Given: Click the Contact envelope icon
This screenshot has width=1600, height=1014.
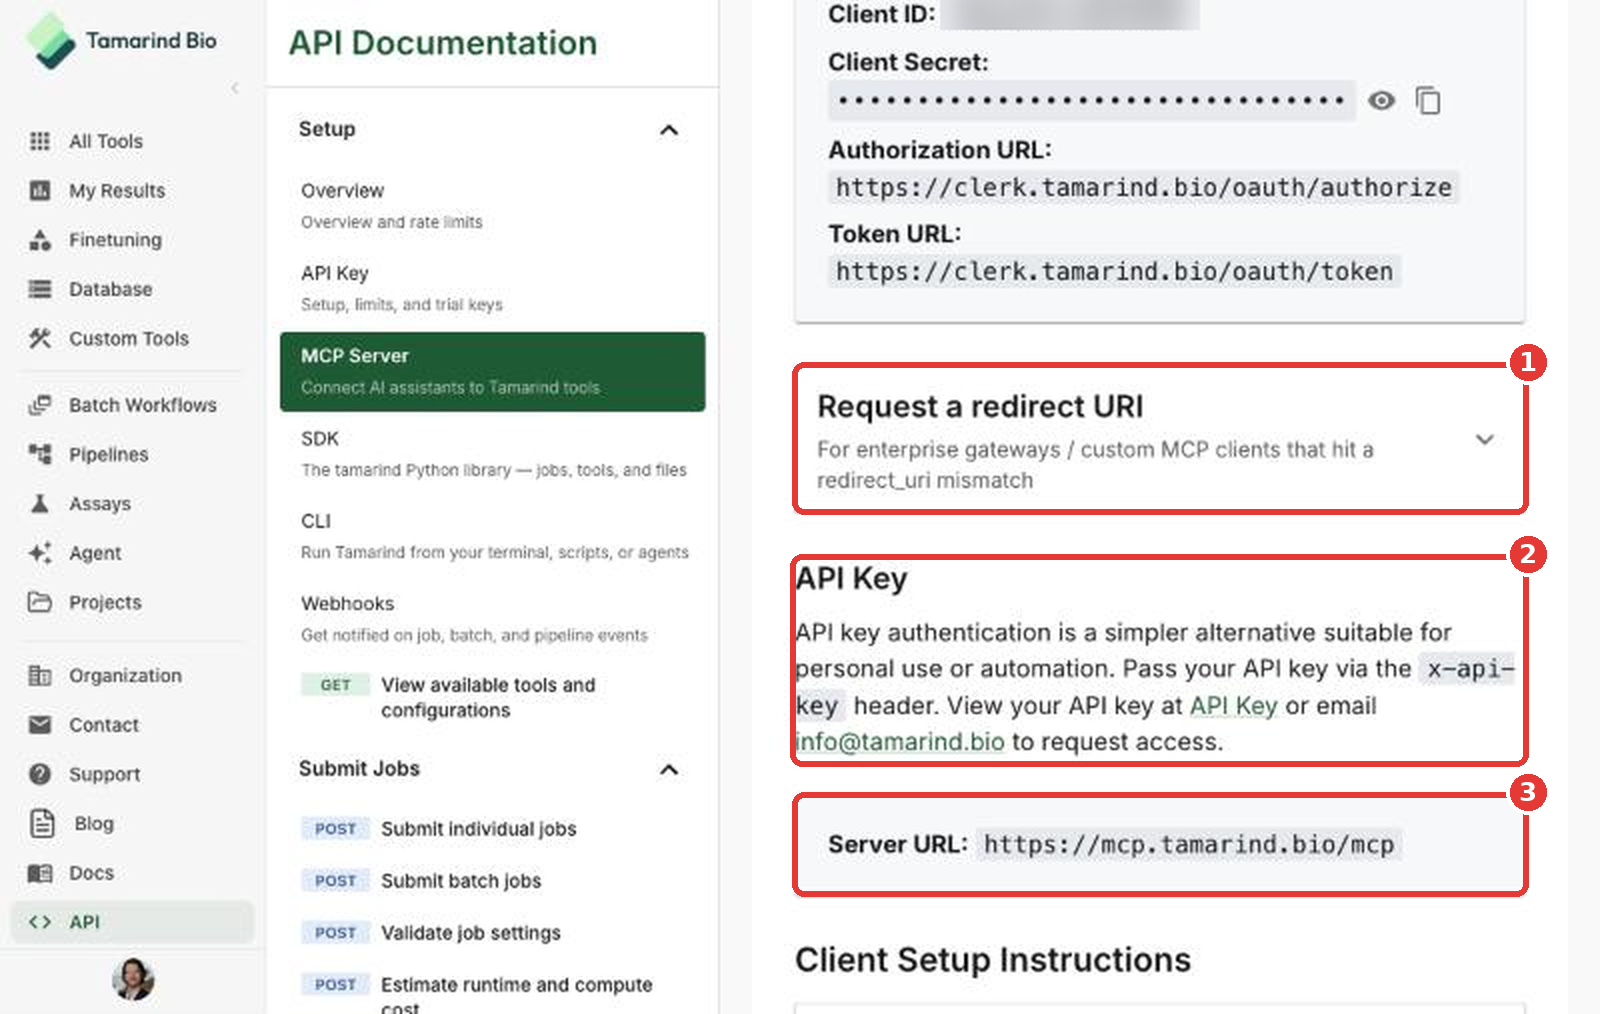Looking at the screenshot, I should [x=40, y=725].
